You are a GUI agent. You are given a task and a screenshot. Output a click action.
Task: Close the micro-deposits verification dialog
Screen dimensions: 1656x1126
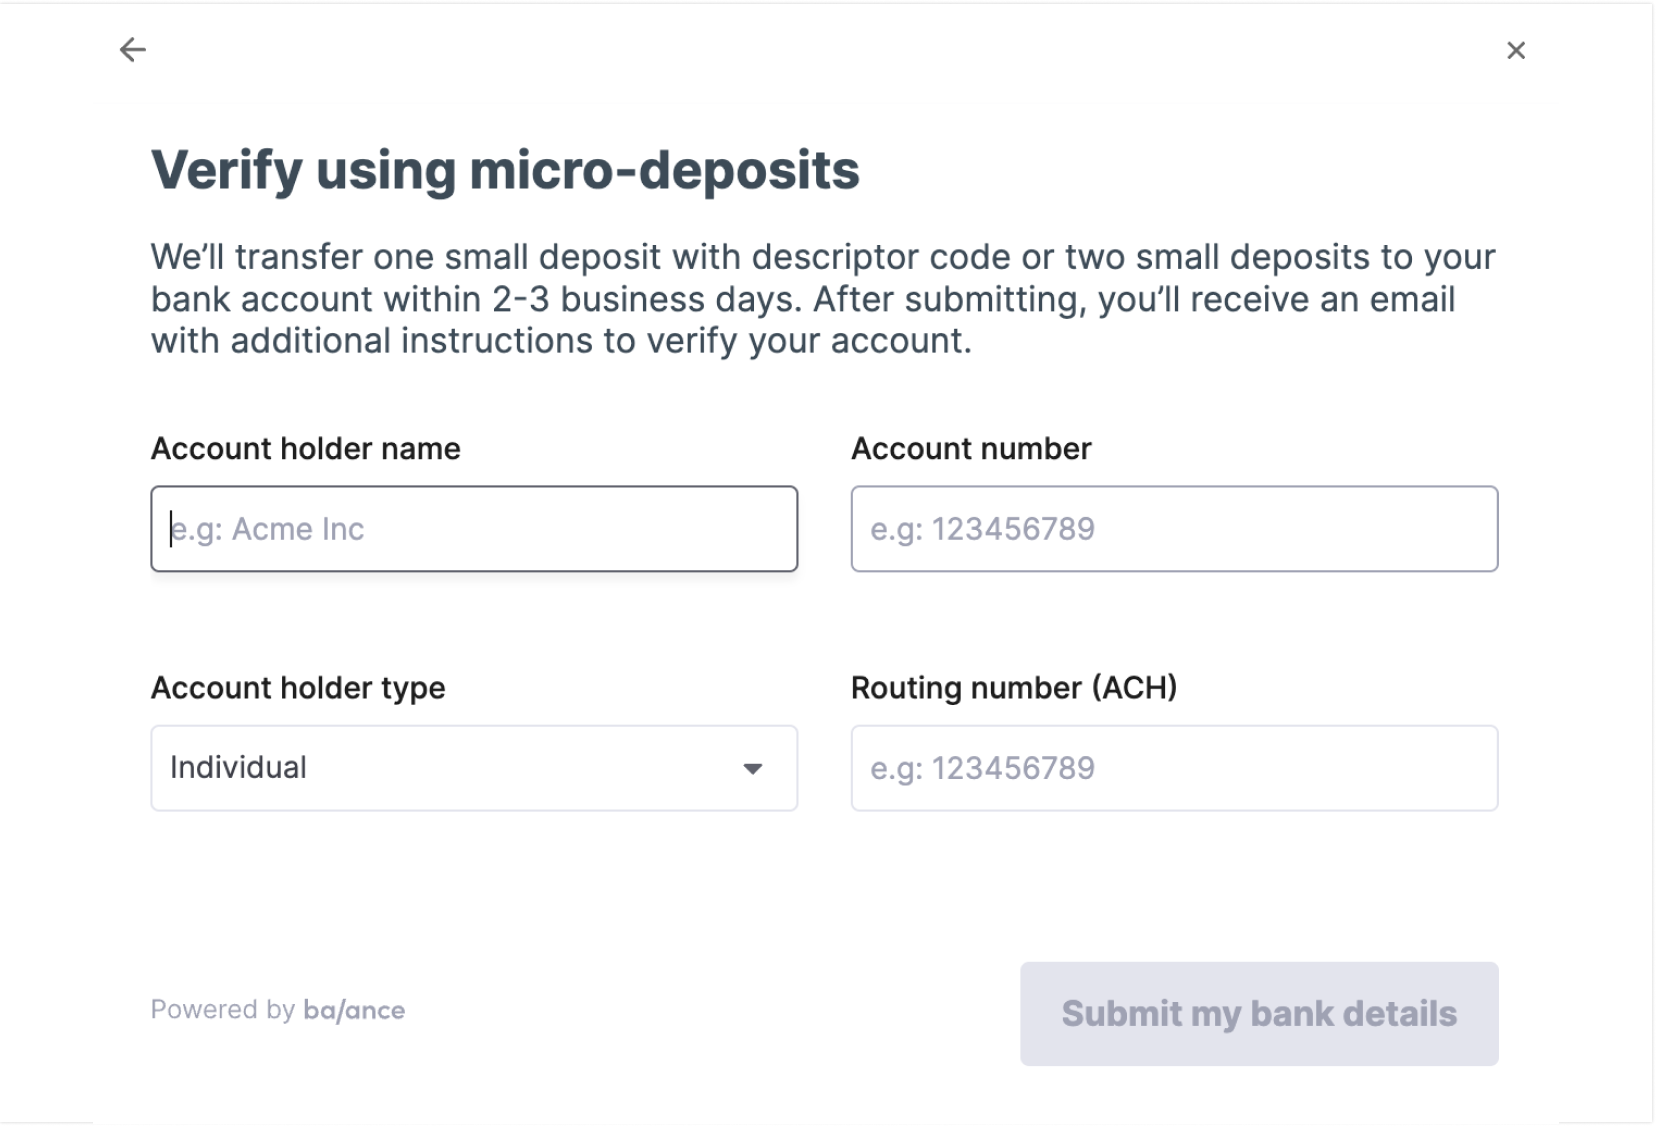click(x=1516, y=50)
